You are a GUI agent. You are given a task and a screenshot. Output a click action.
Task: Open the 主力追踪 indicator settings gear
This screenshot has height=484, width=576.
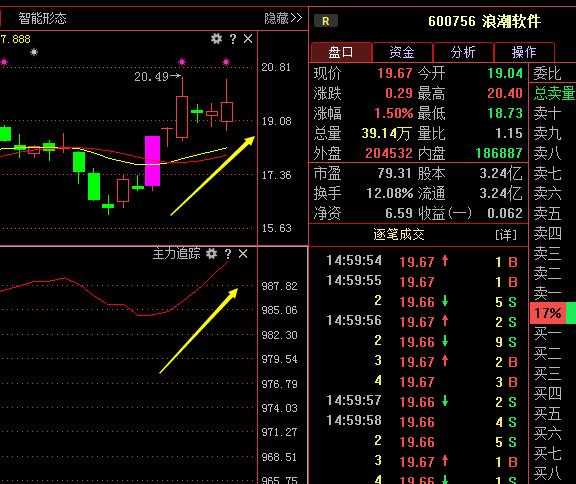(x=211, y=253)
